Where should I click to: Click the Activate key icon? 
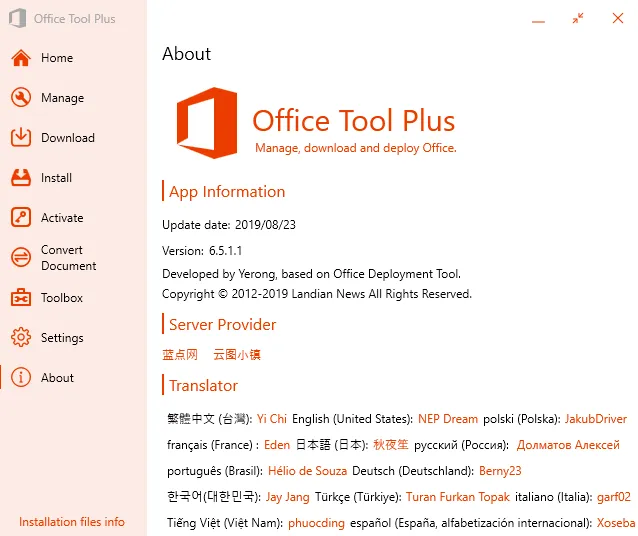tap(21, 217)
